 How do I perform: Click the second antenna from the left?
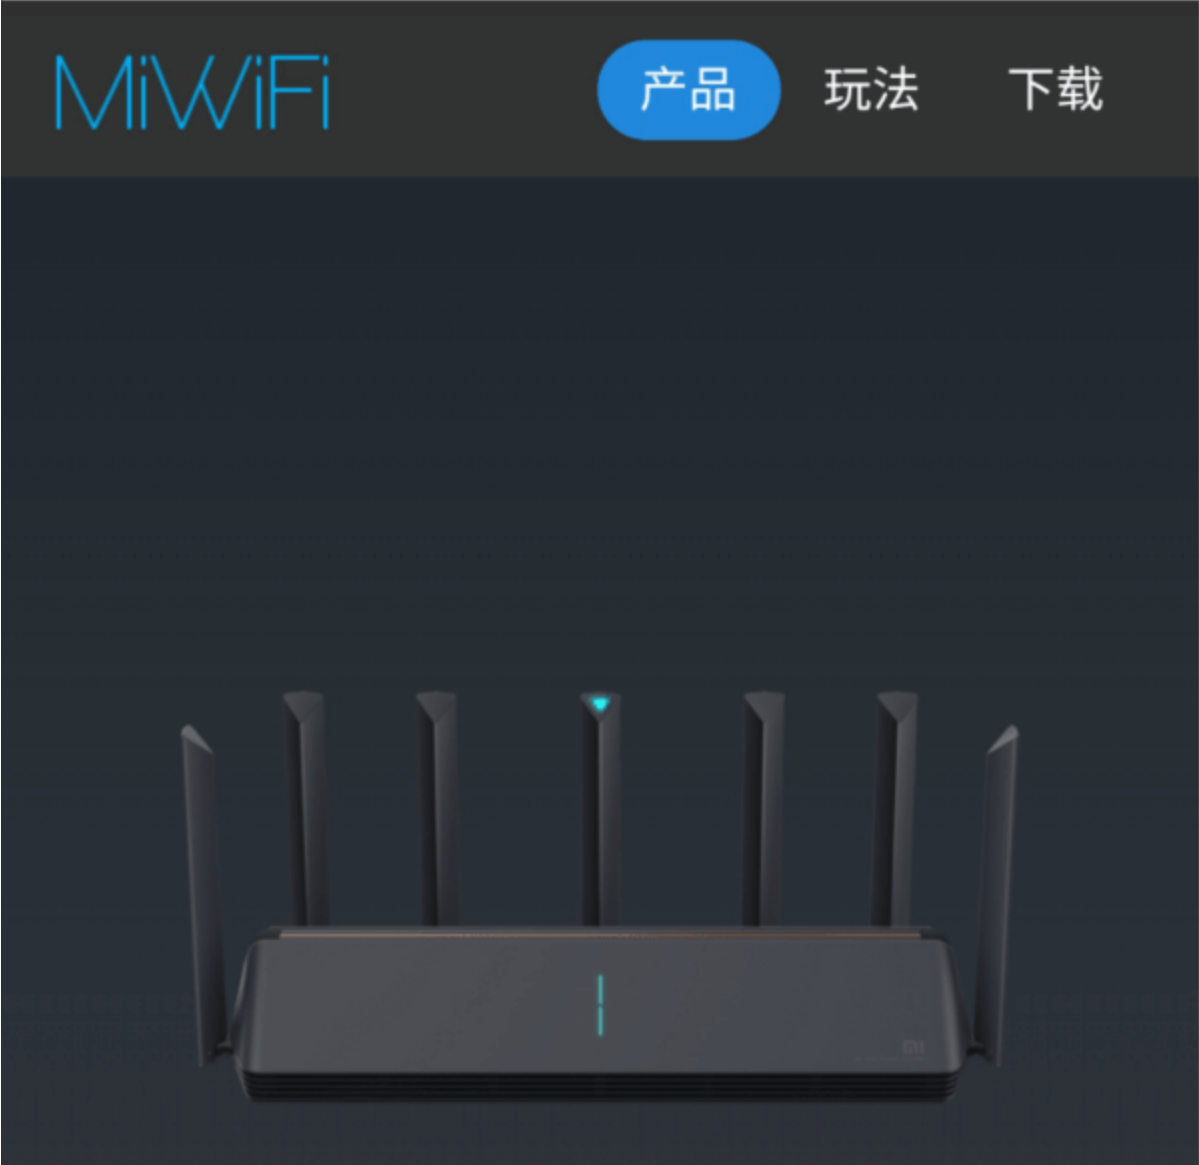point(307,809)
